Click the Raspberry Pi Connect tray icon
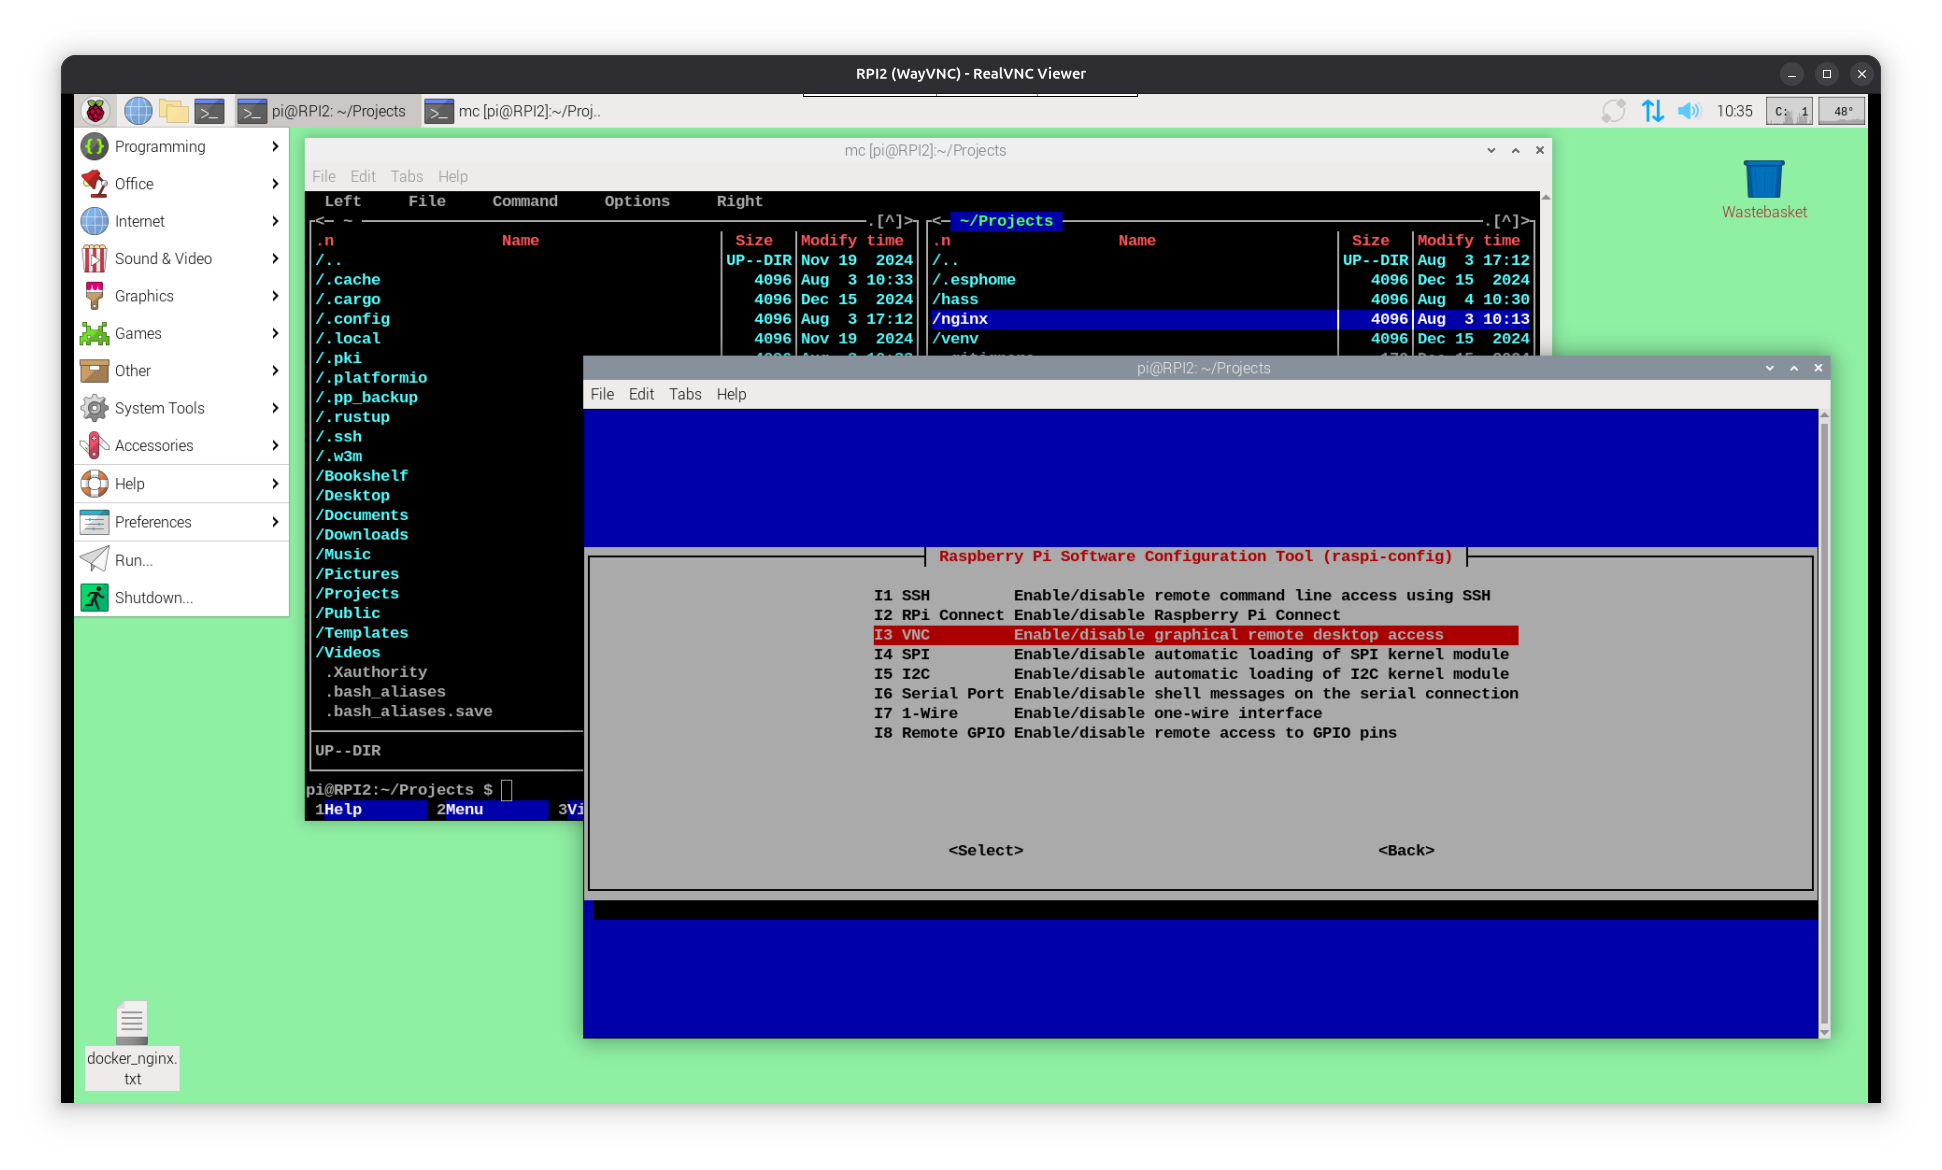 (x=1613, y=111)
